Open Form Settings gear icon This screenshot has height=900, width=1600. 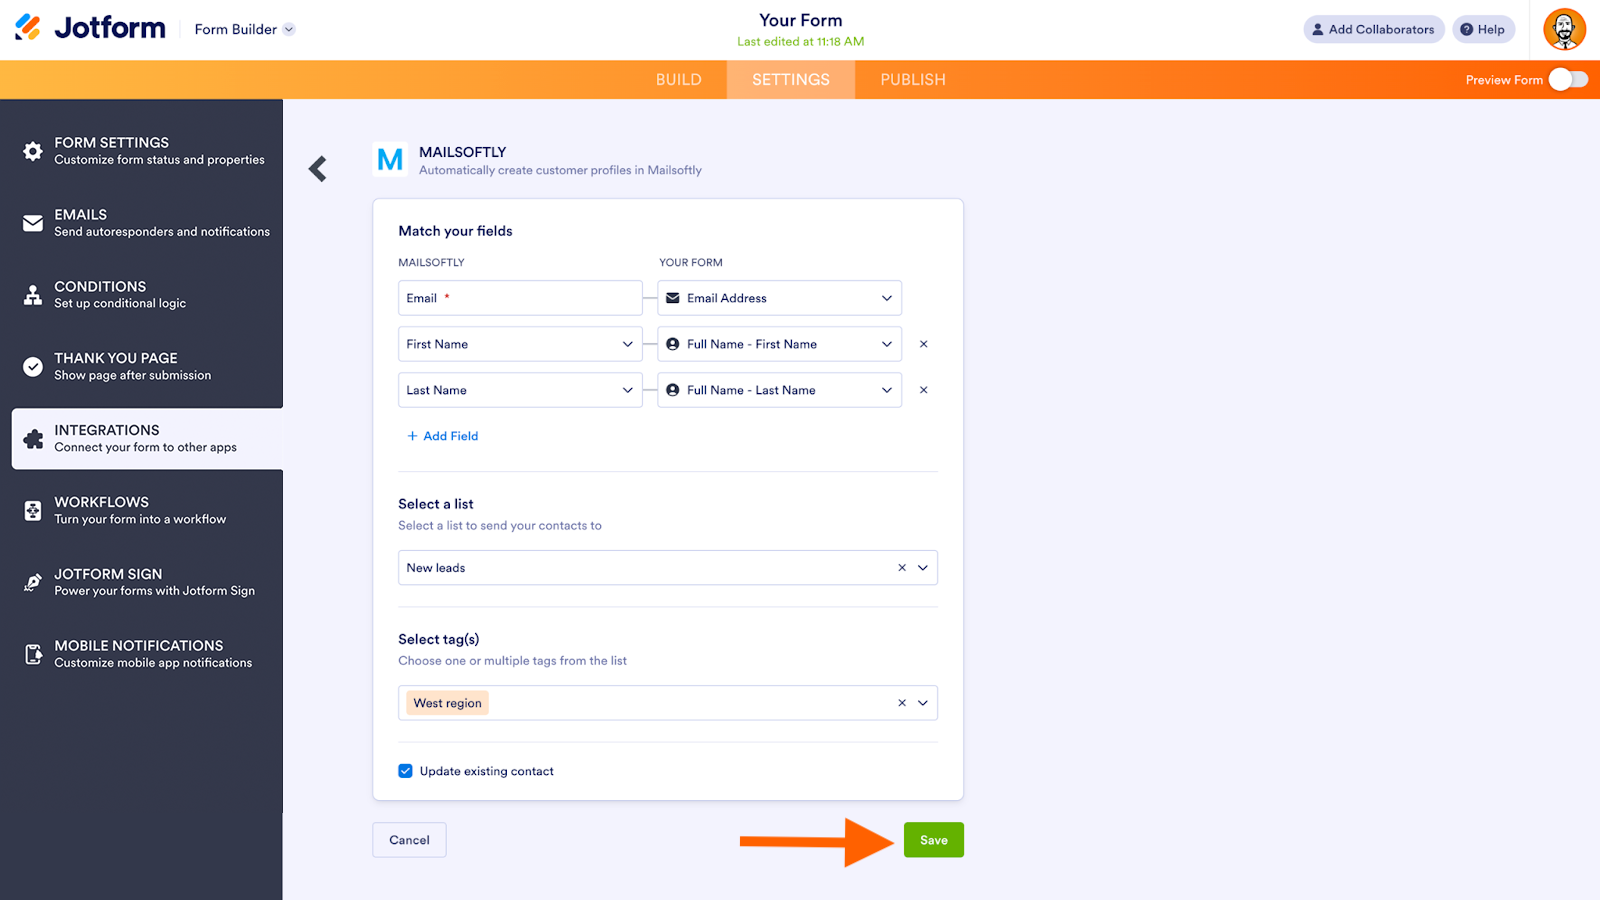click(x=33, y=151)
